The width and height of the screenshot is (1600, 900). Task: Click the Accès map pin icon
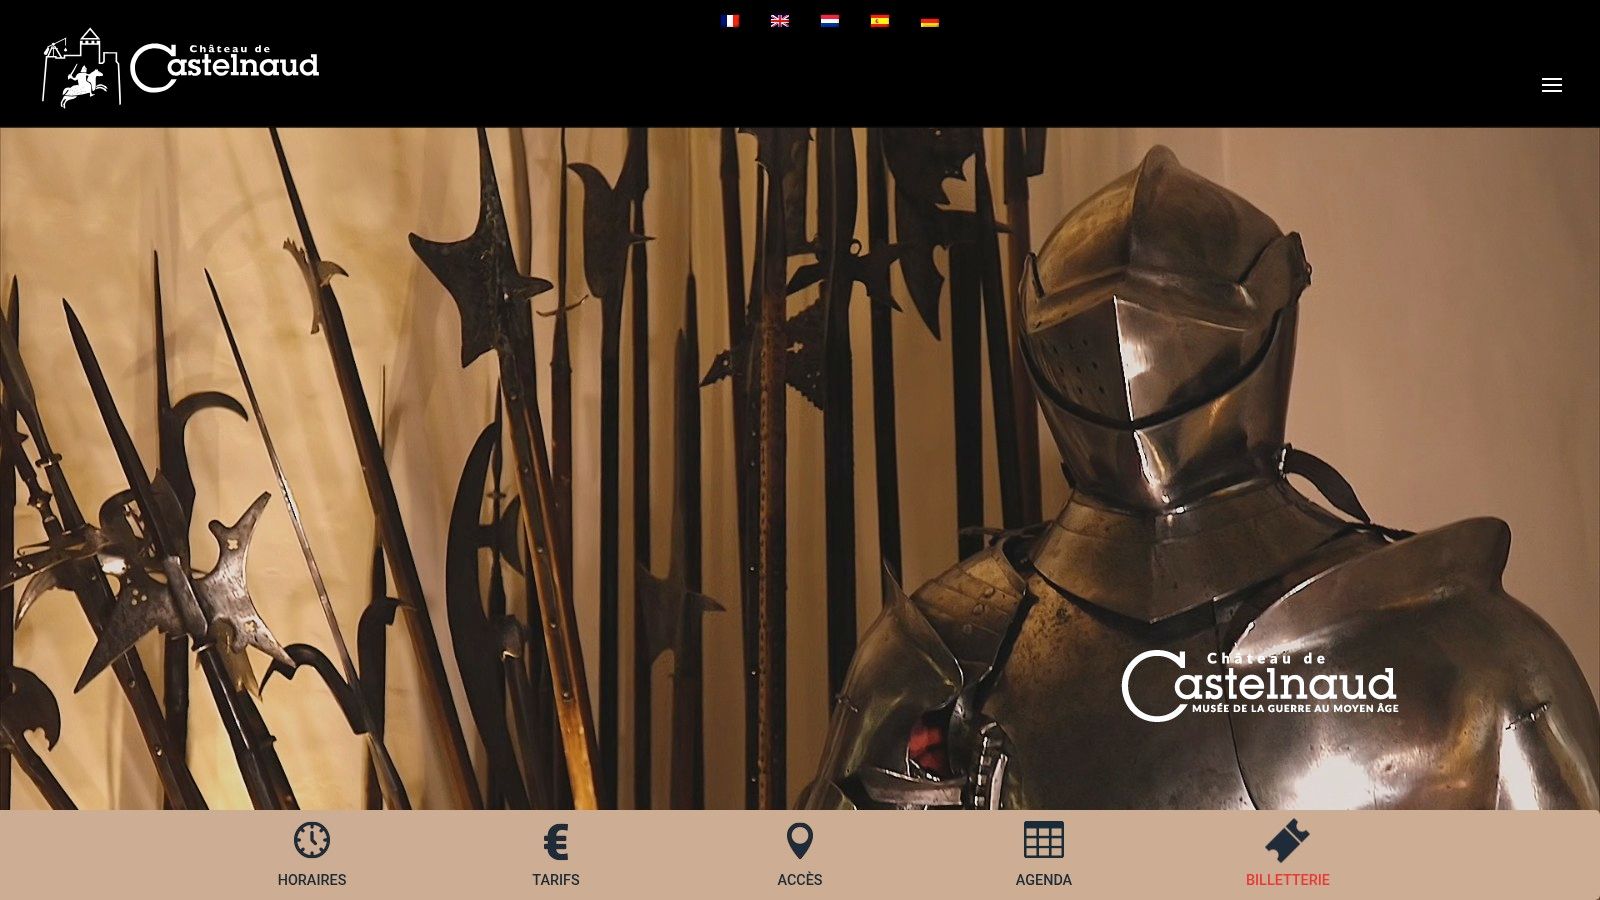tap(800, 841)
